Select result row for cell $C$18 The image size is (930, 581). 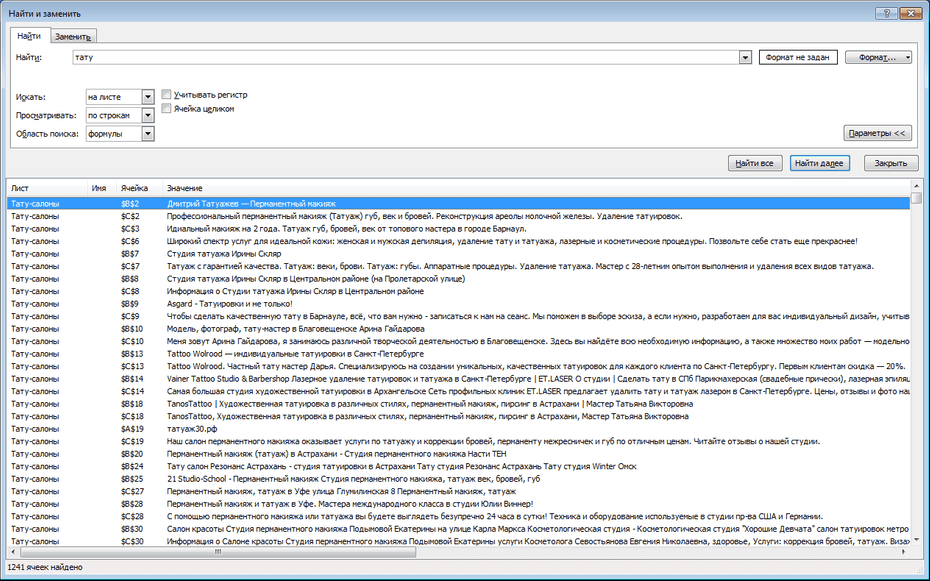[458, 416]
